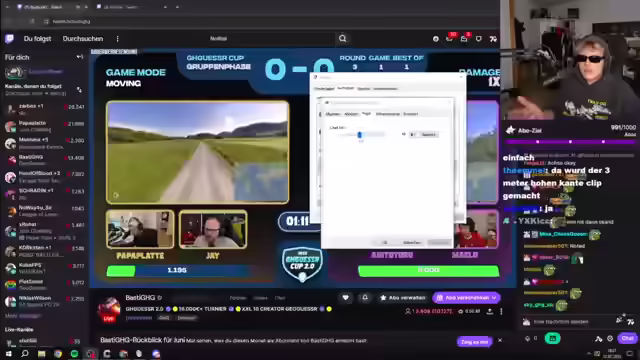Open the KuboFPS channel in sidebar
Image resolution: width=640 pixels, height=360 pixels.
[x=44, y=268]
